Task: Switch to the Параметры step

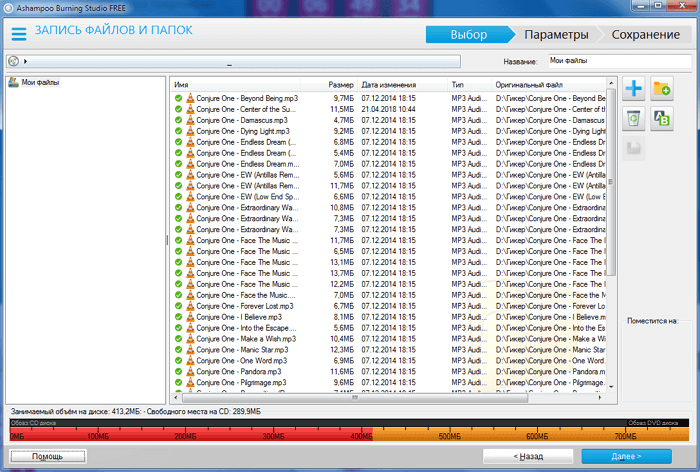Action: [555, 35]
